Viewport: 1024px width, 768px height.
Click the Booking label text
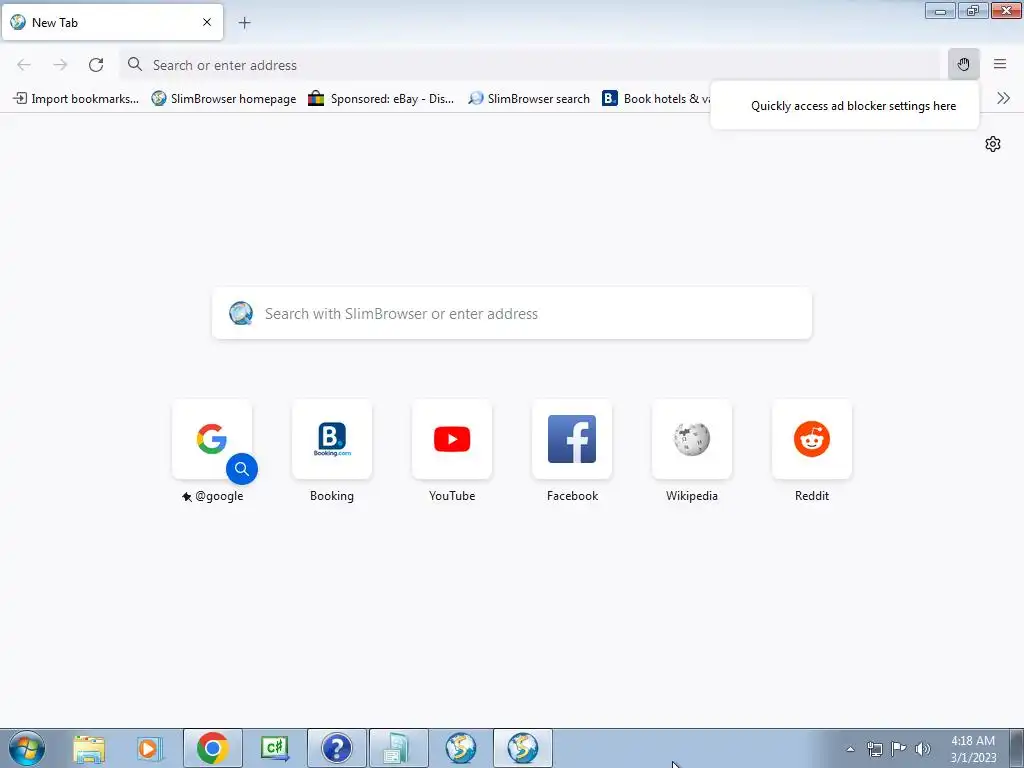(332, 496)
